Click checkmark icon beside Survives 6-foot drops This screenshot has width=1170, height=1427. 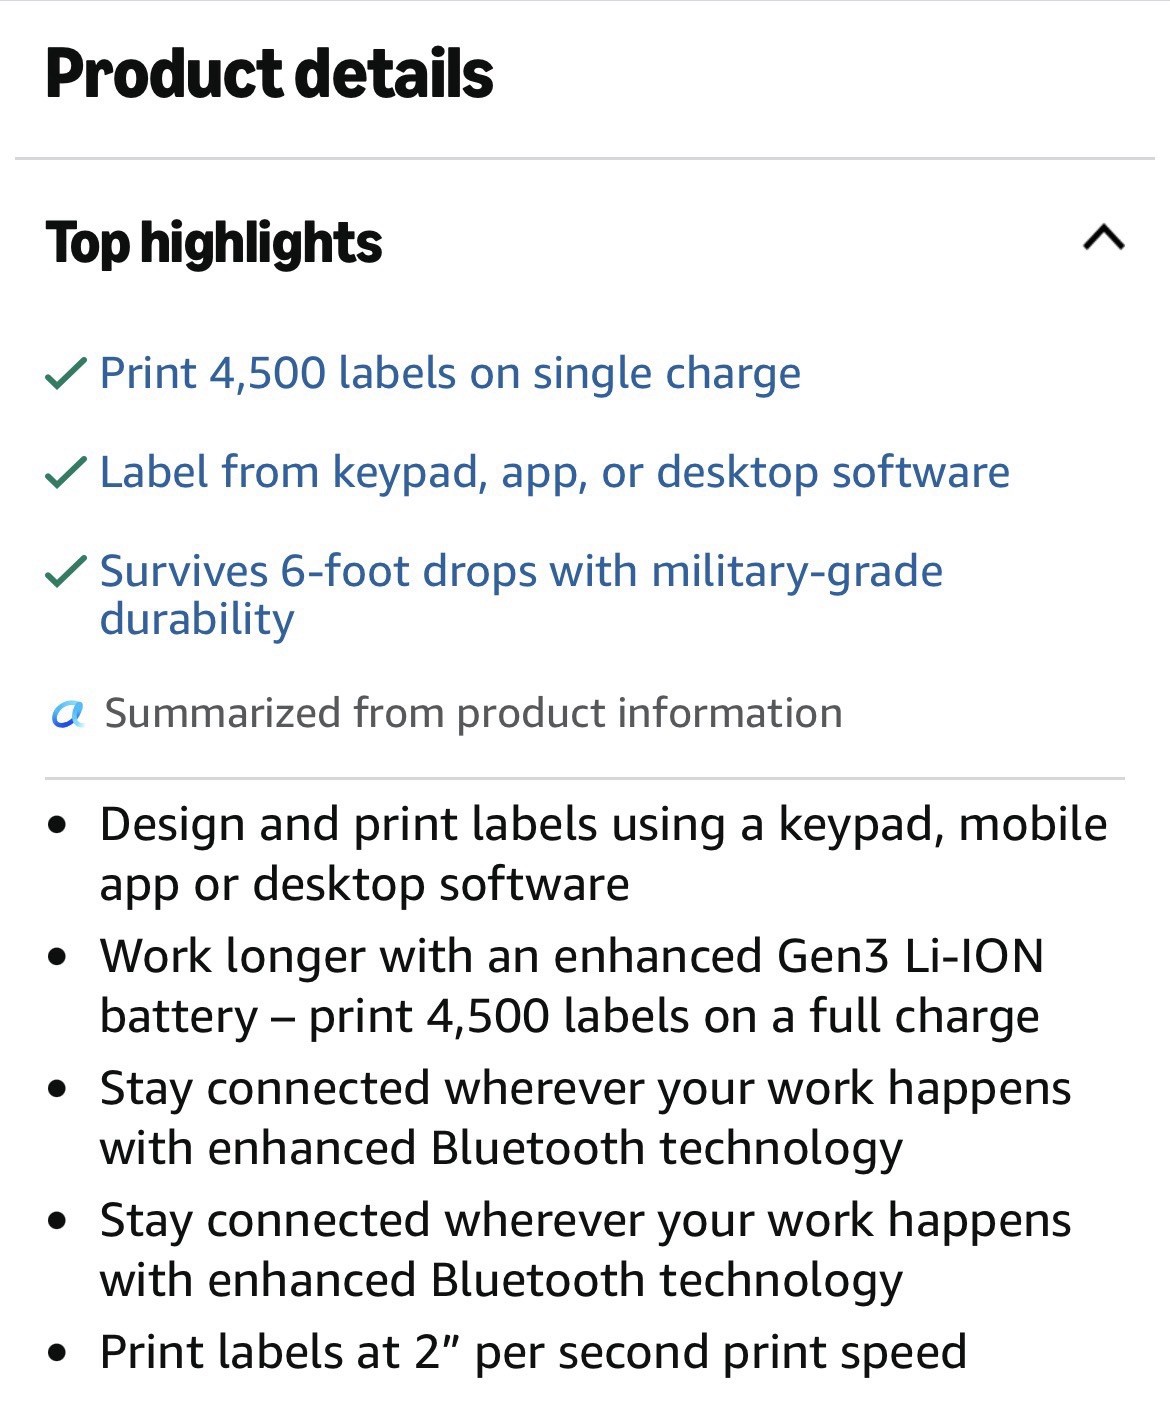pyautogui.click(x=66, y=572)
